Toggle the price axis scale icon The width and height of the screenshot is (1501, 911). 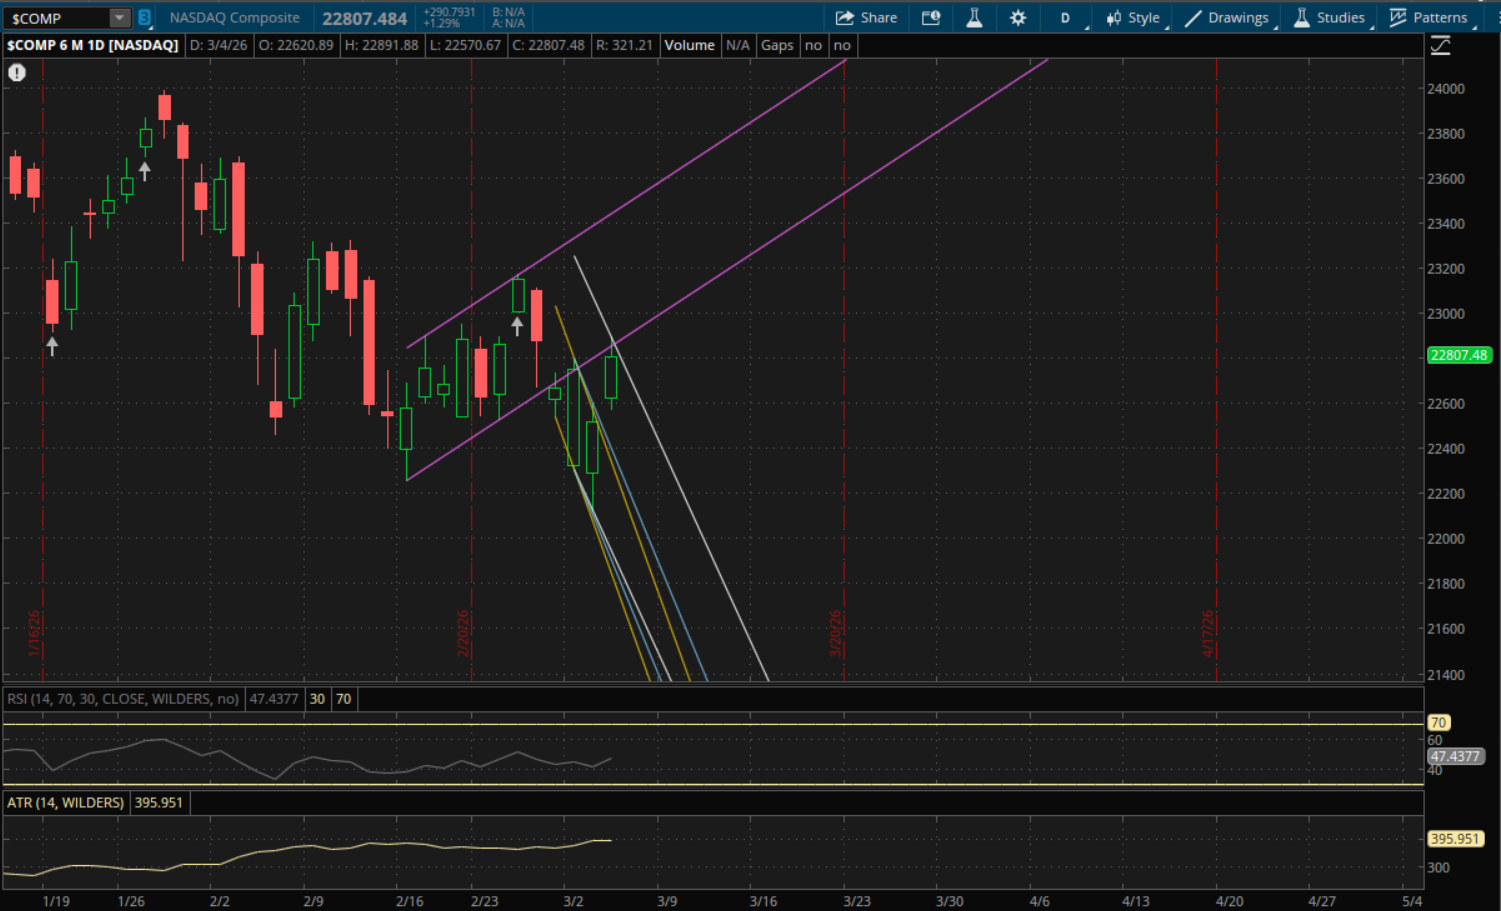tap(1440, 46)
